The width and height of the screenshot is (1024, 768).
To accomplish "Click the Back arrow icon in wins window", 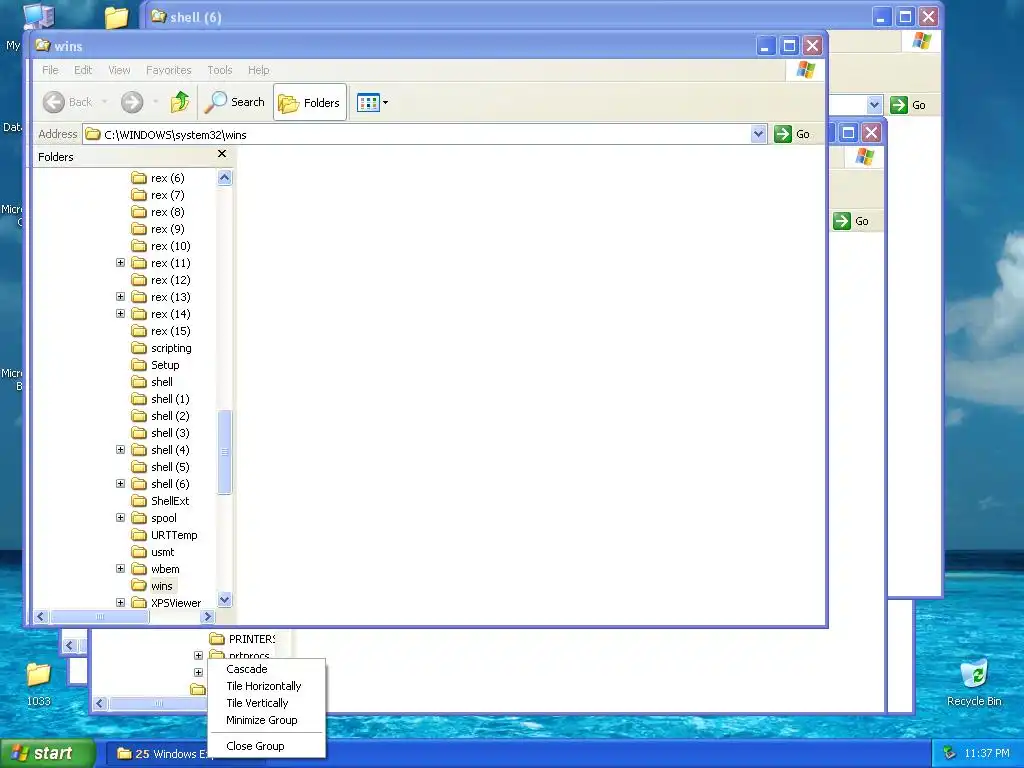I will click(x=54, y=102).
